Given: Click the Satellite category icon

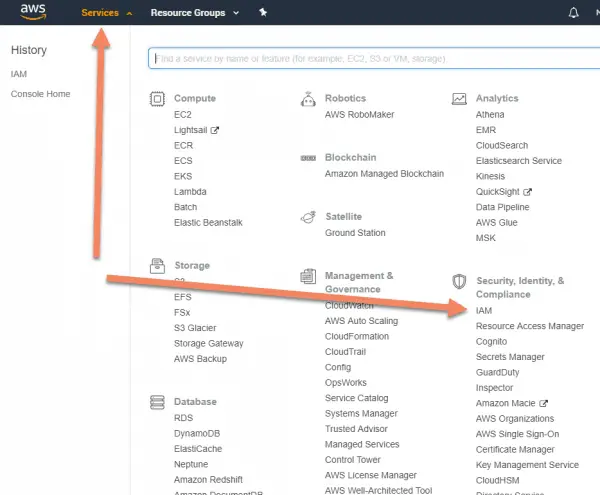Looking at the screenshot, I should click(308, 217).
